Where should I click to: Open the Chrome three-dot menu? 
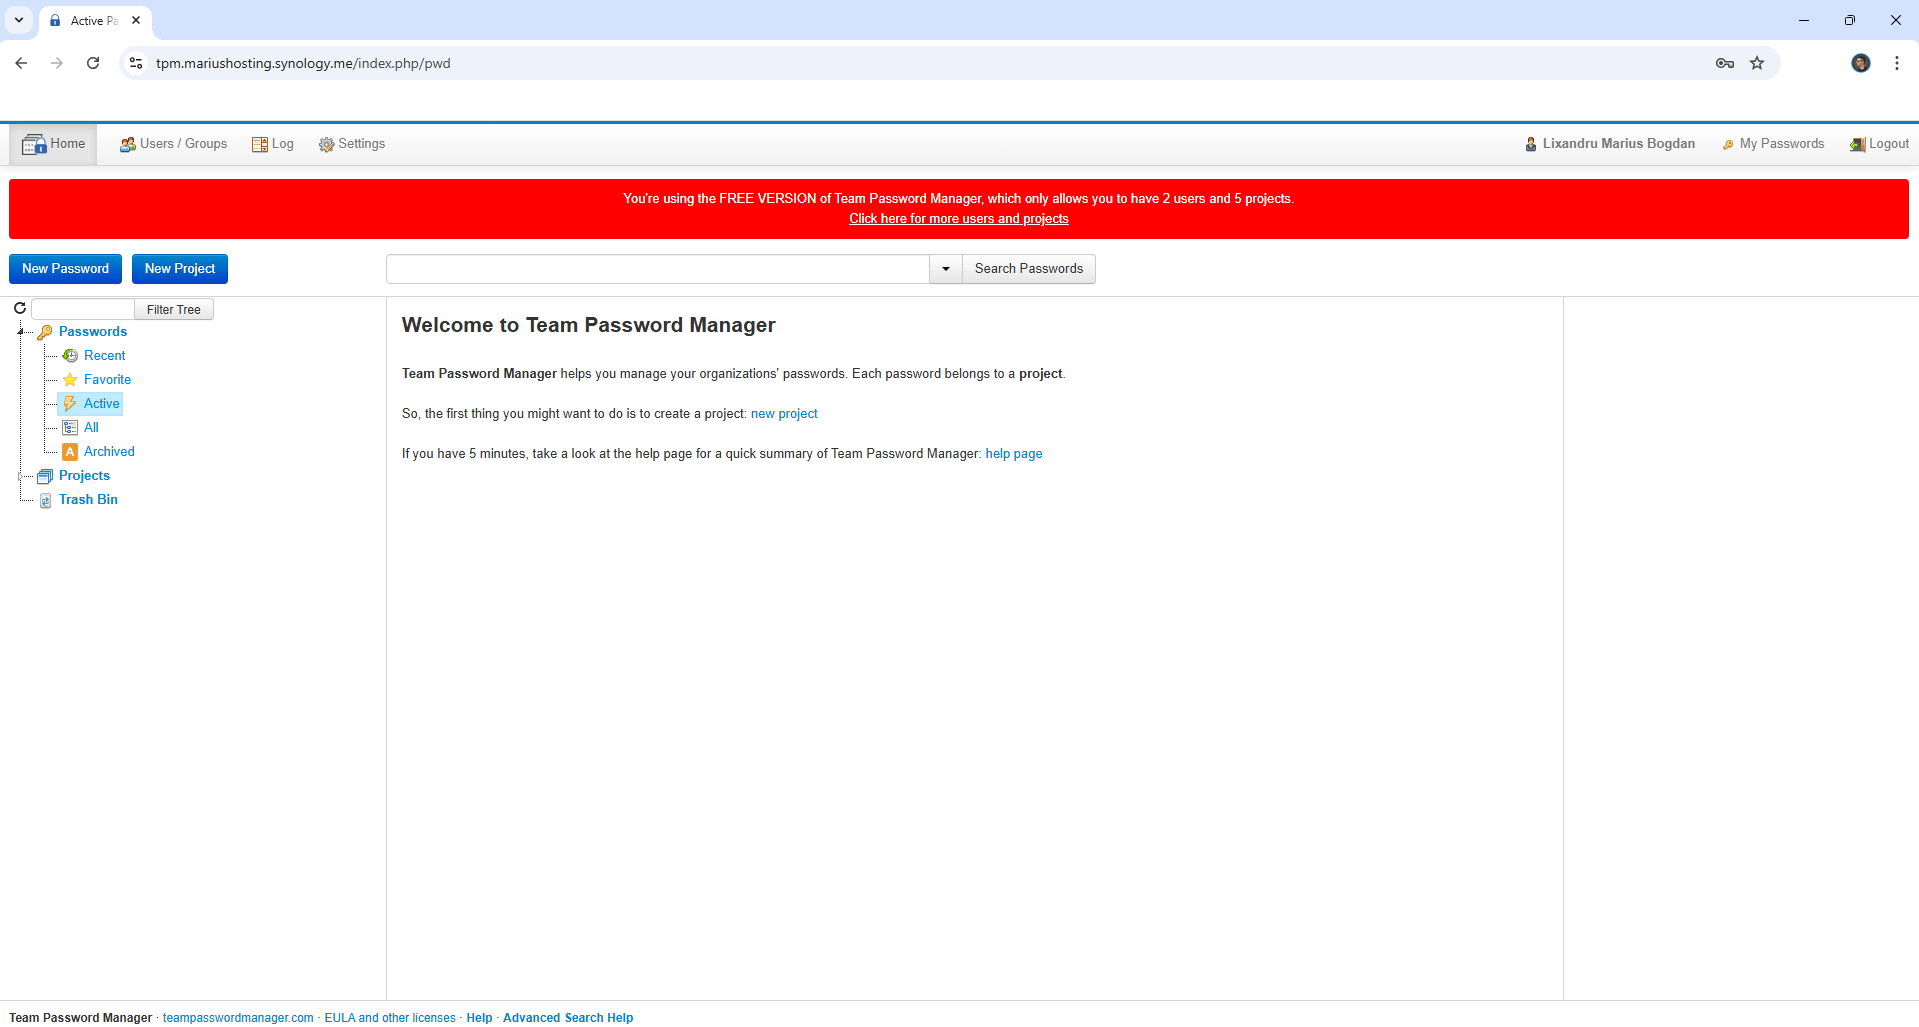1896,63
